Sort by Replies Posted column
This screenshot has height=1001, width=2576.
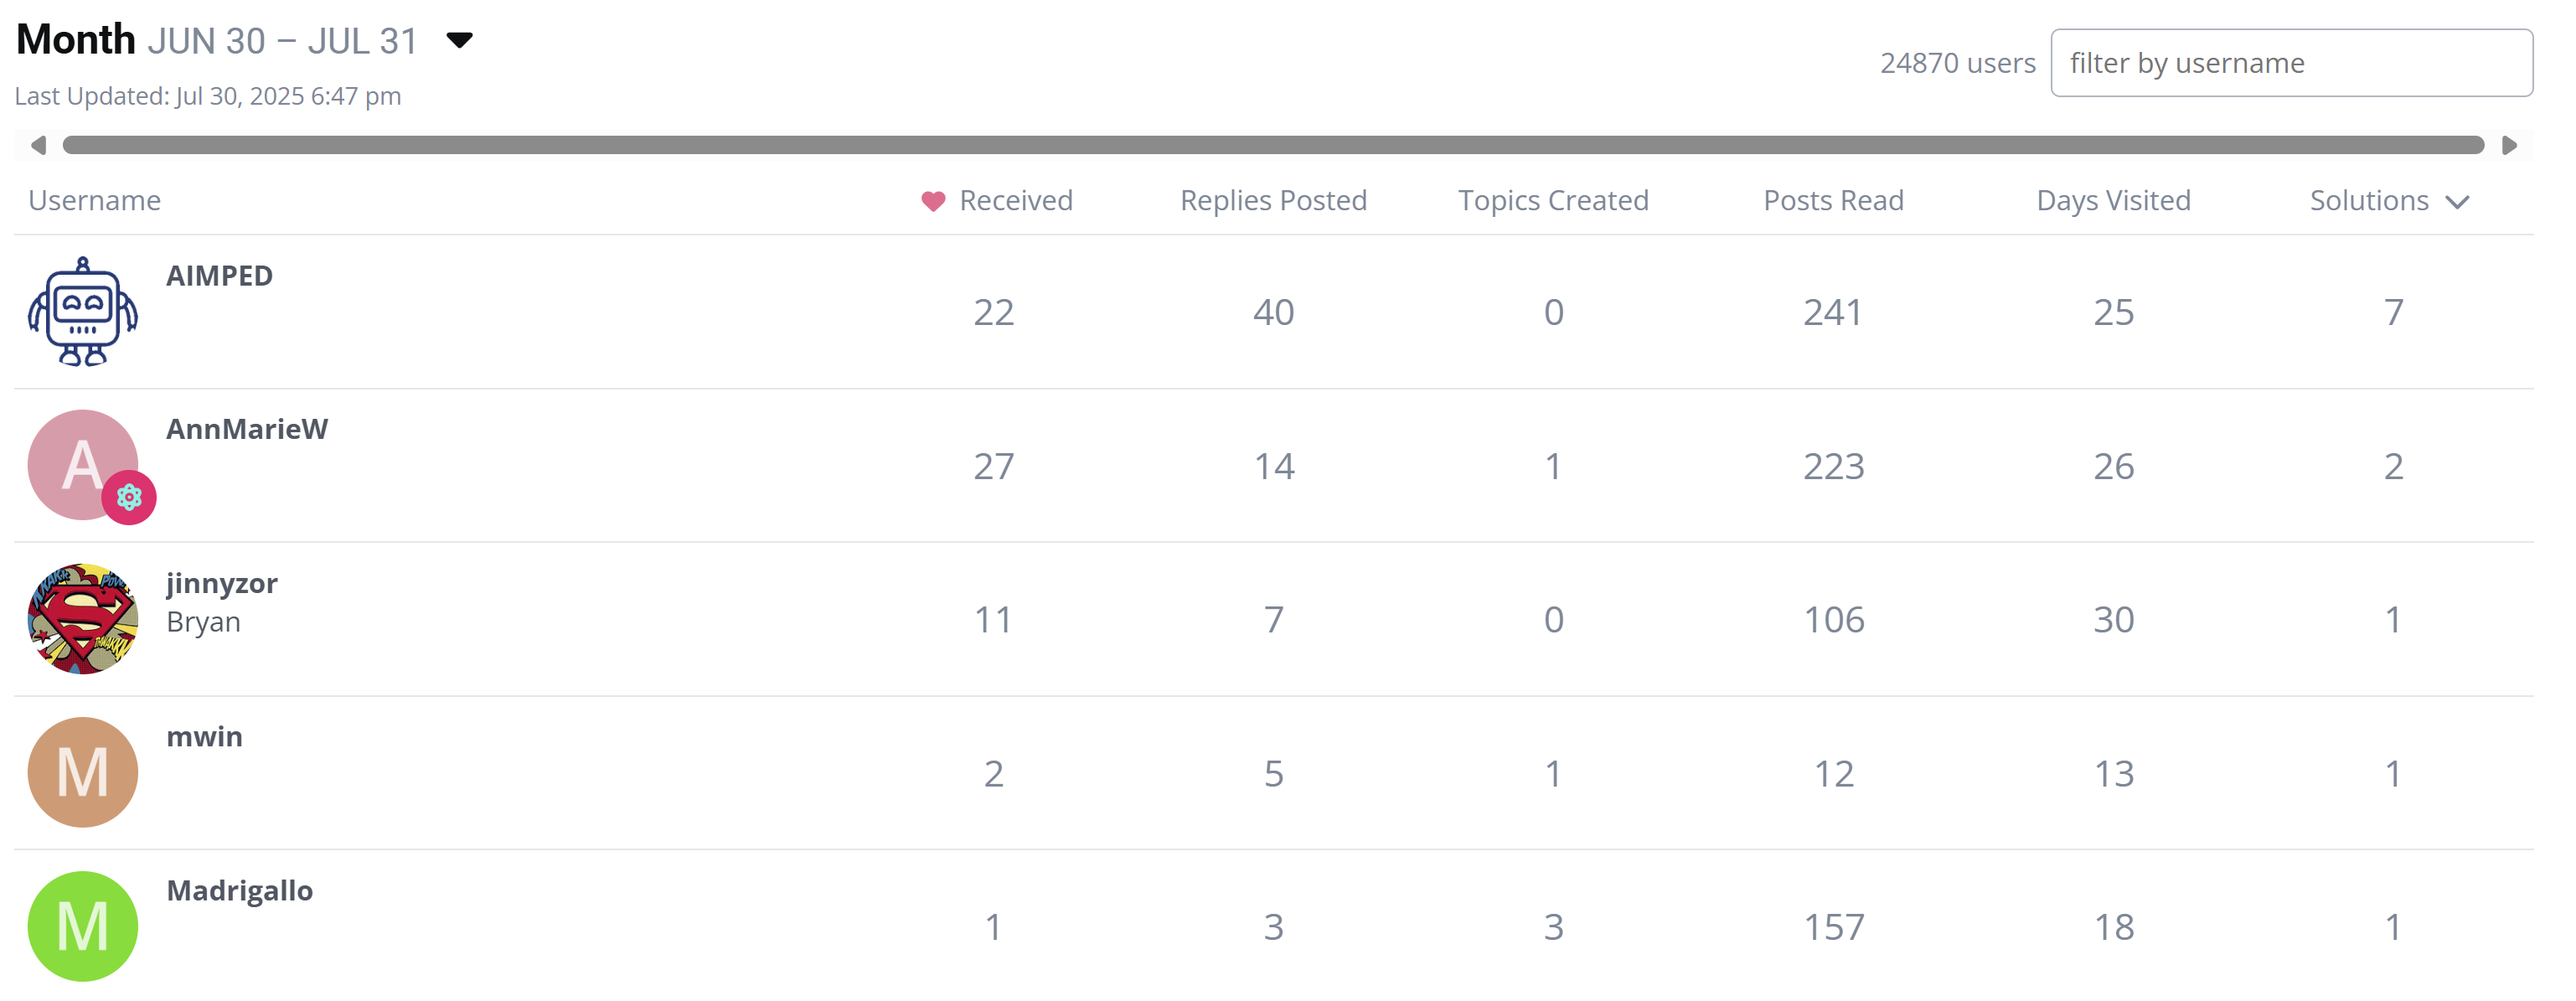[1272, 200]
